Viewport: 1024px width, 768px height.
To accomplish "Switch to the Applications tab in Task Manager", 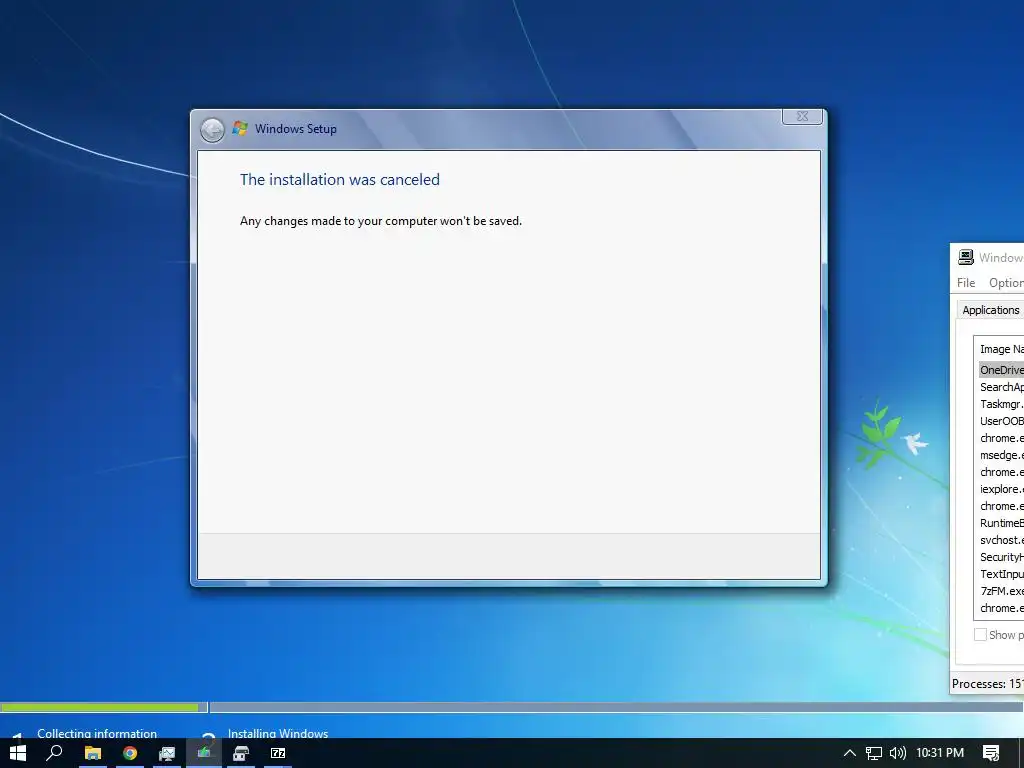I will point(990,310).
